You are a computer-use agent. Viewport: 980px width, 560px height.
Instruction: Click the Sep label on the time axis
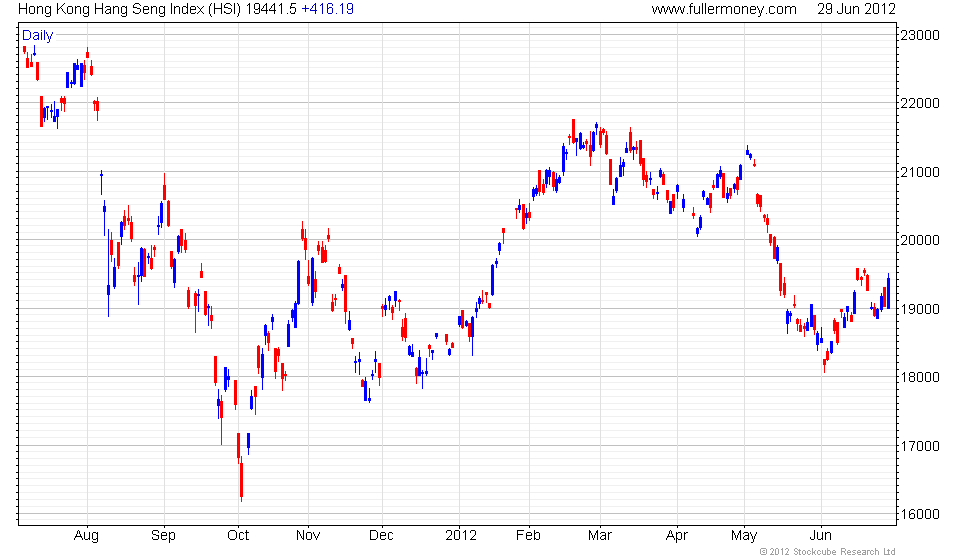coord(164,536)
